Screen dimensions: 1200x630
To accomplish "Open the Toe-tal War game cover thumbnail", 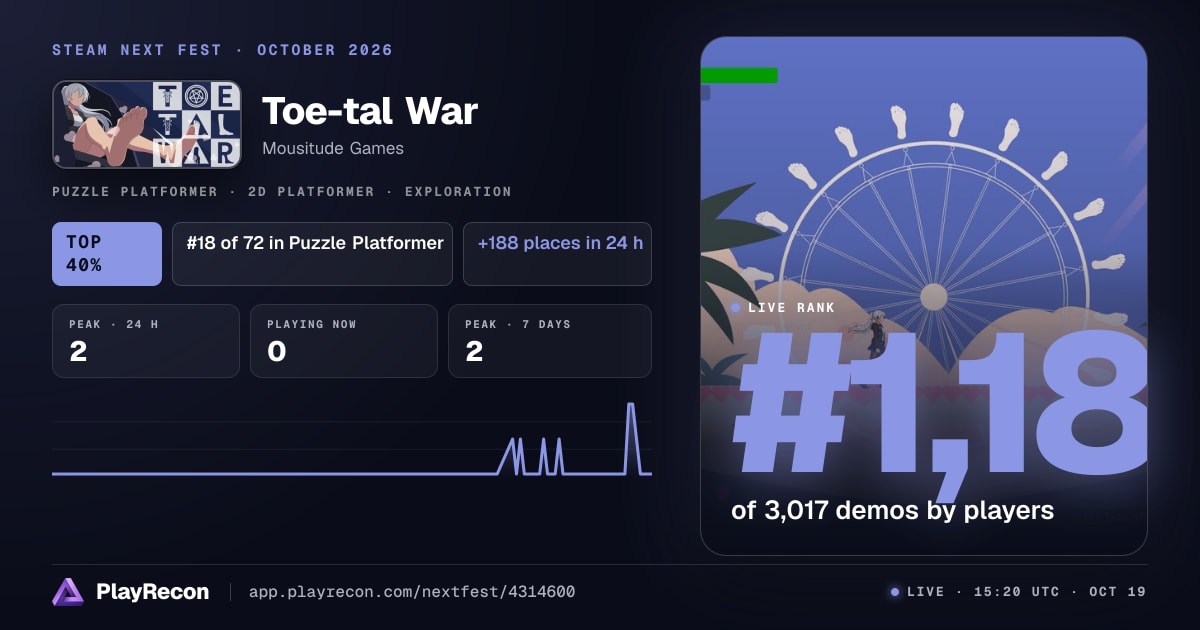I will click(147, 124).
